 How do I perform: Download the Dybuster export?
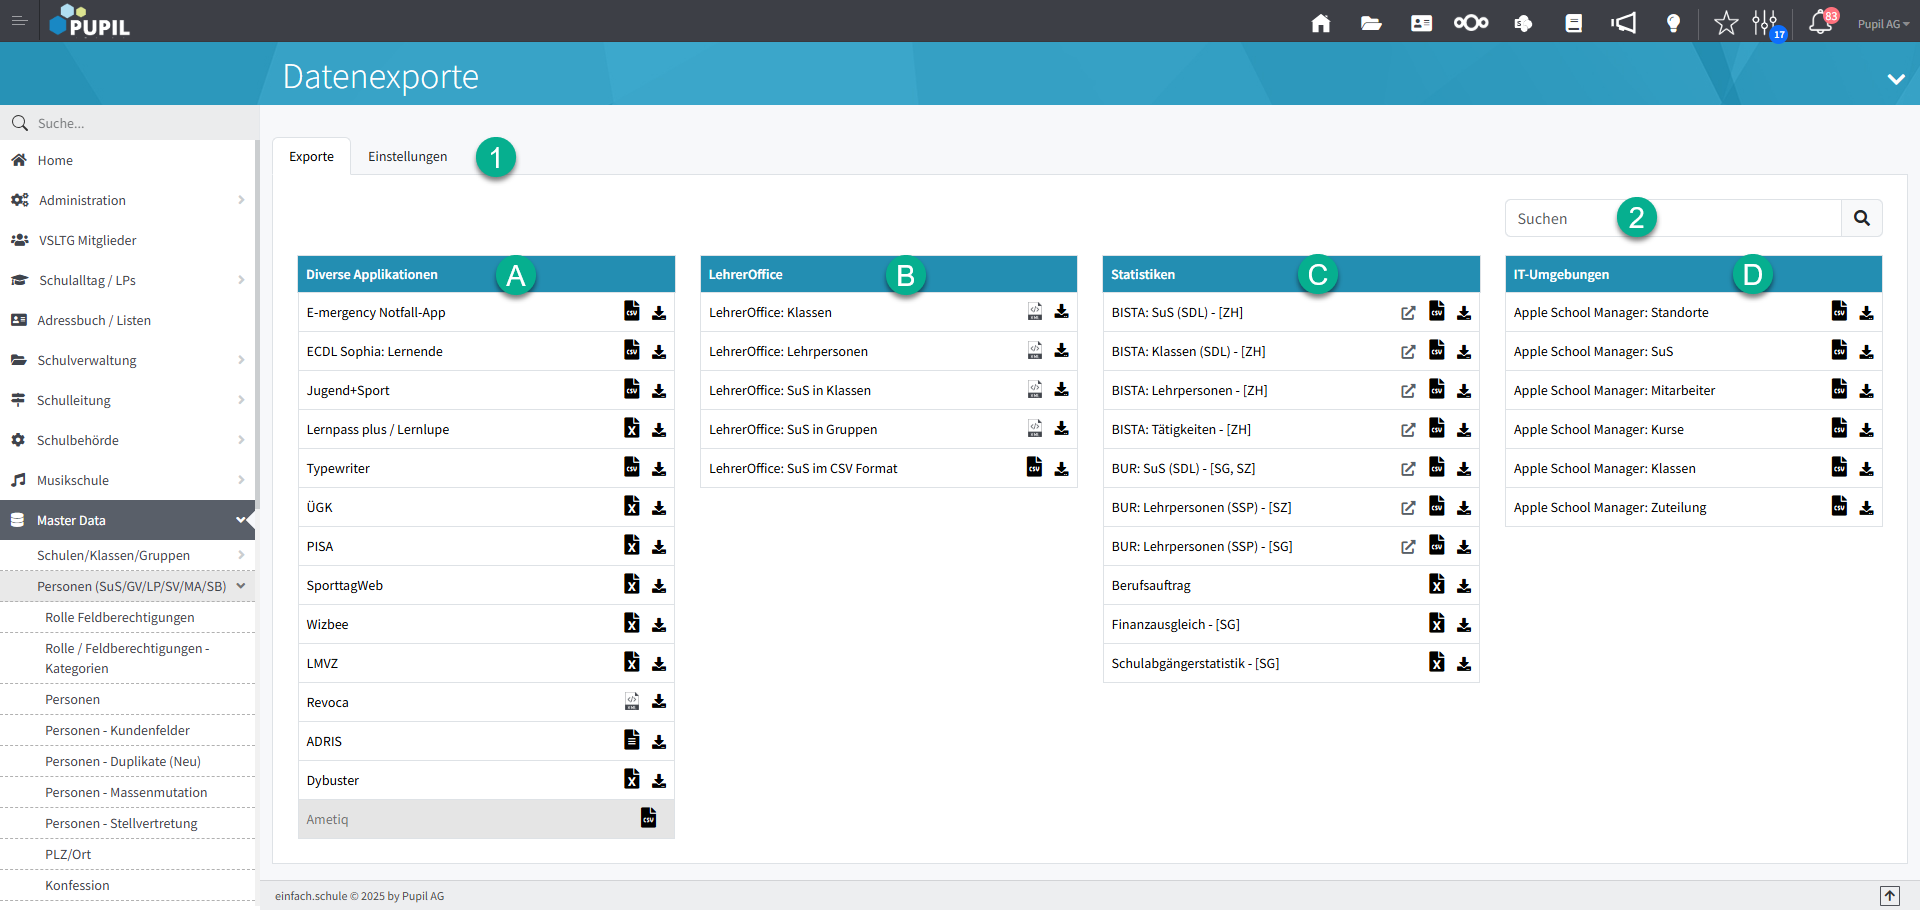click(x=659, y=781)
